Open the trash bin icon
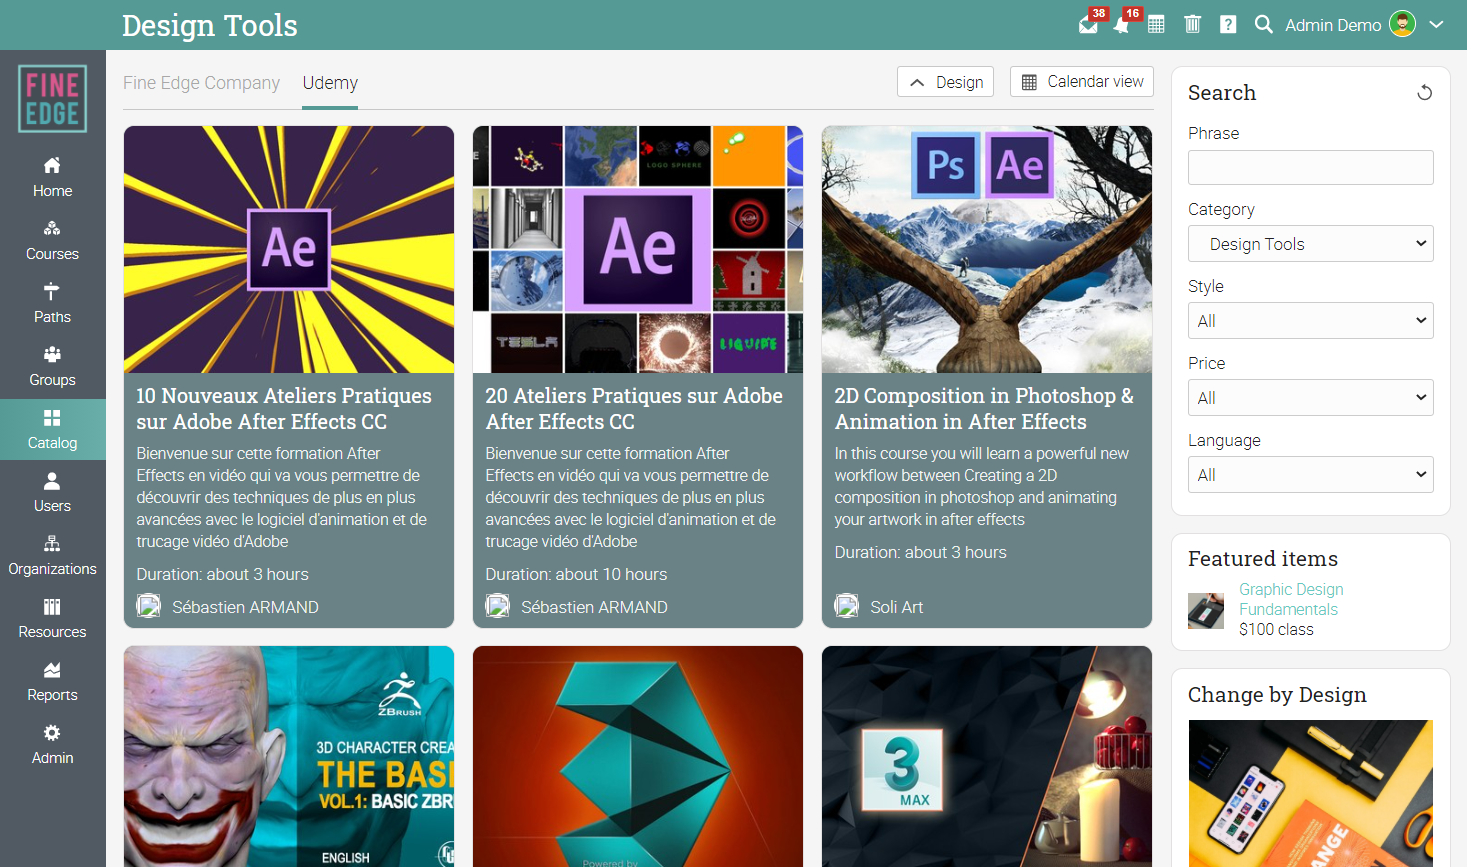Screen dimensions: 1467x867 (1192, 25)
